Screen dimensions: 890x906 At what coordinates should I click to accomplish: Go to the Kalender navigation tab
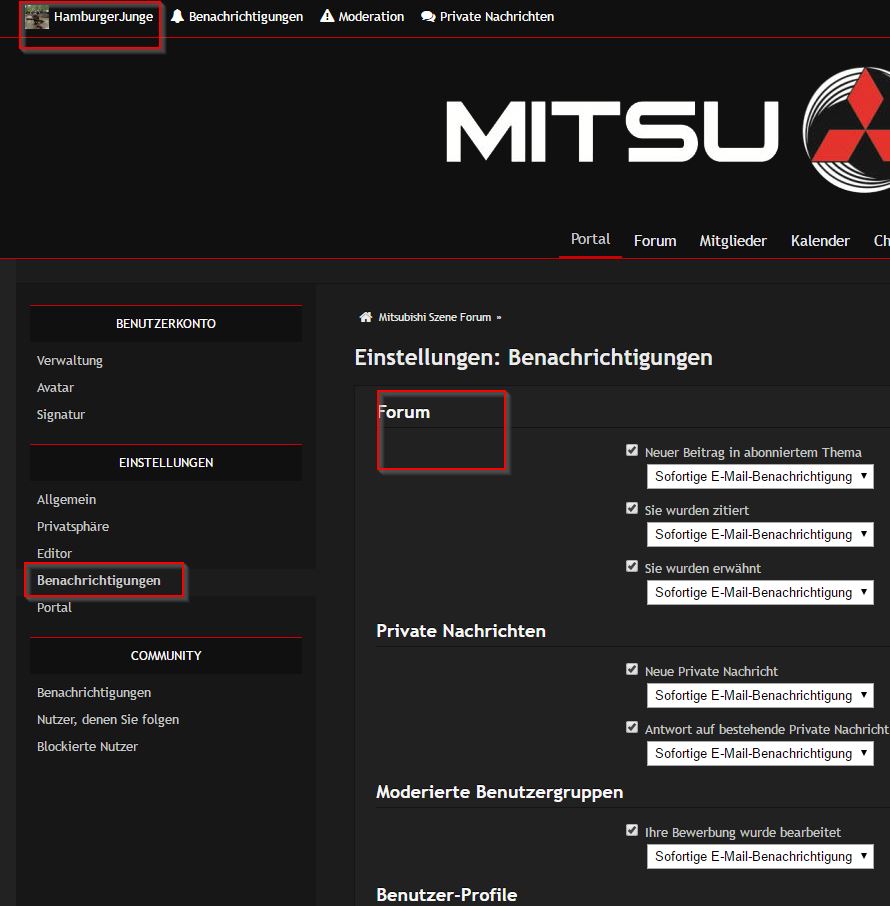(820, 241)
